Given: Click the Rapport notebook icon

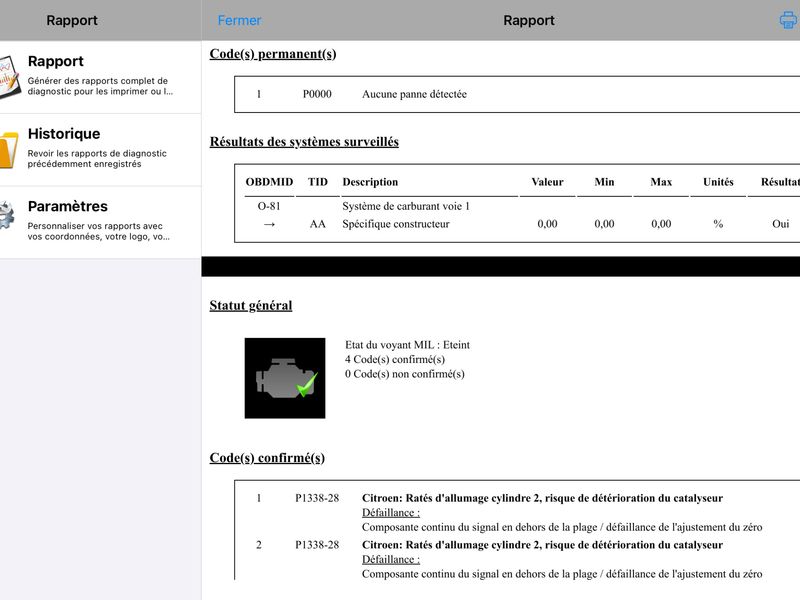Looking at the screenshot, I should pyautogui.click(x=9, y=78).
